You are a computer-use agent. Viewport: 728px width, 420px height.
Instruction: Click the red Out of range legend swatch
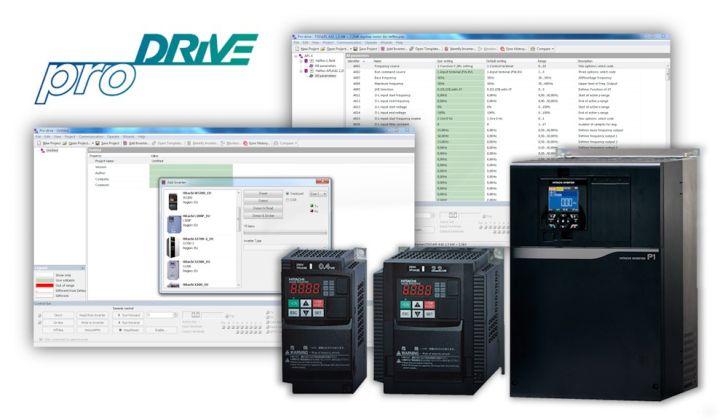(x=43, y=285)
